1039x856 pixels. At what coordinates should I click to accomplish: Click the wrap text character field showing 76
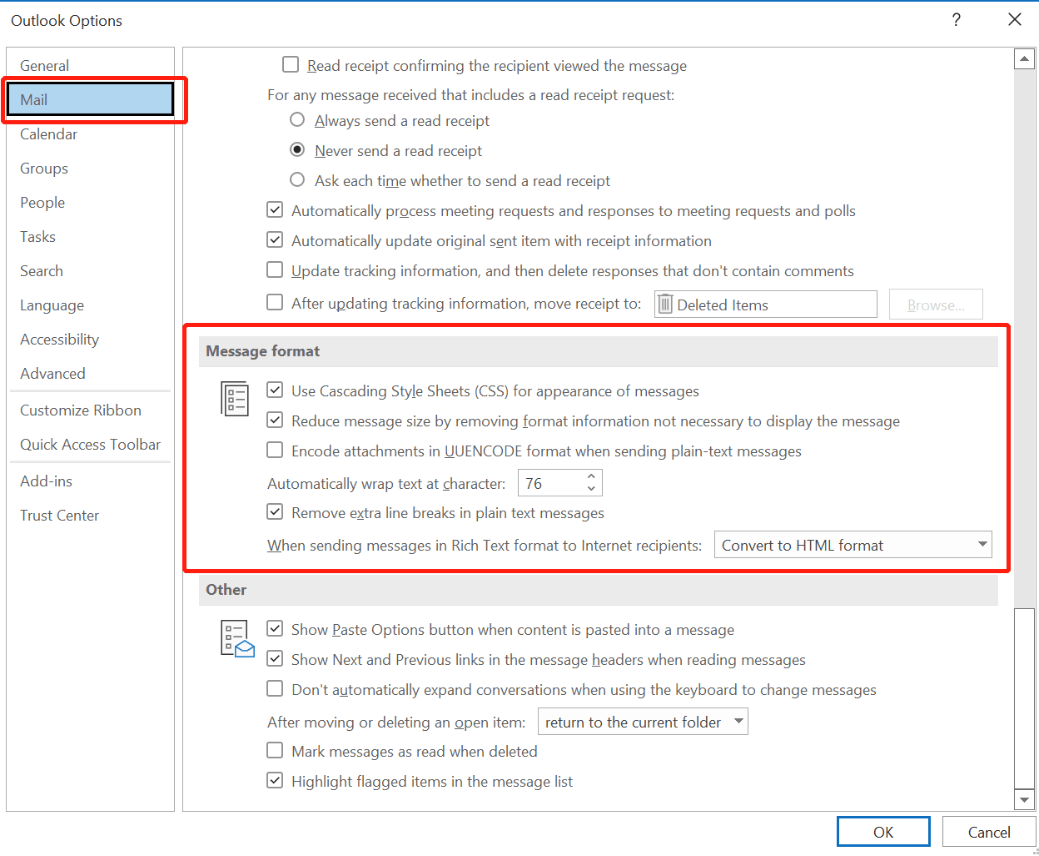click(551, 483)
